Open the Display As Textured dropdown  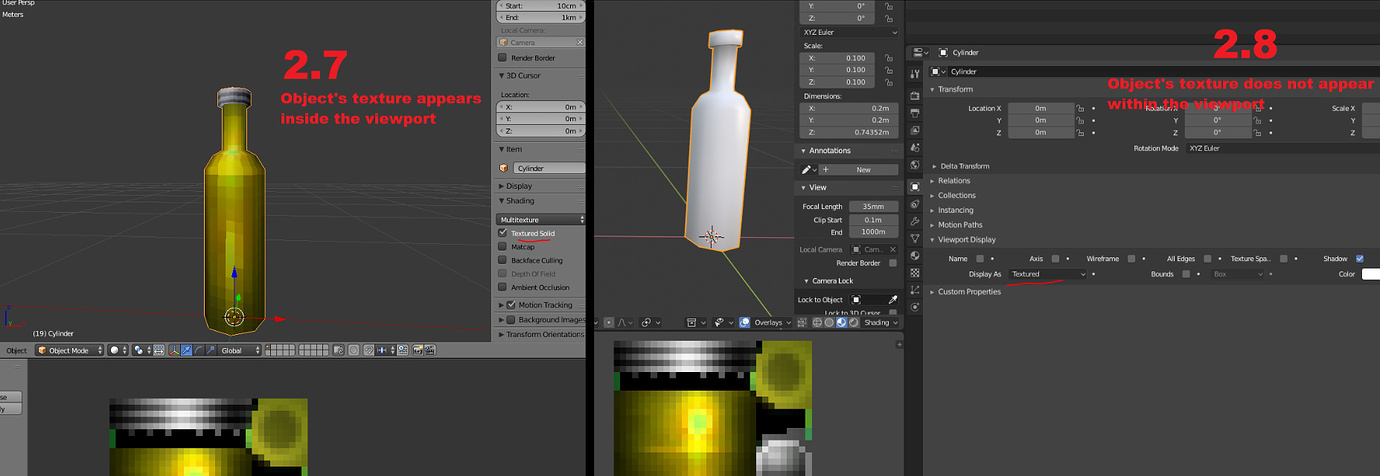(1047, 274)
